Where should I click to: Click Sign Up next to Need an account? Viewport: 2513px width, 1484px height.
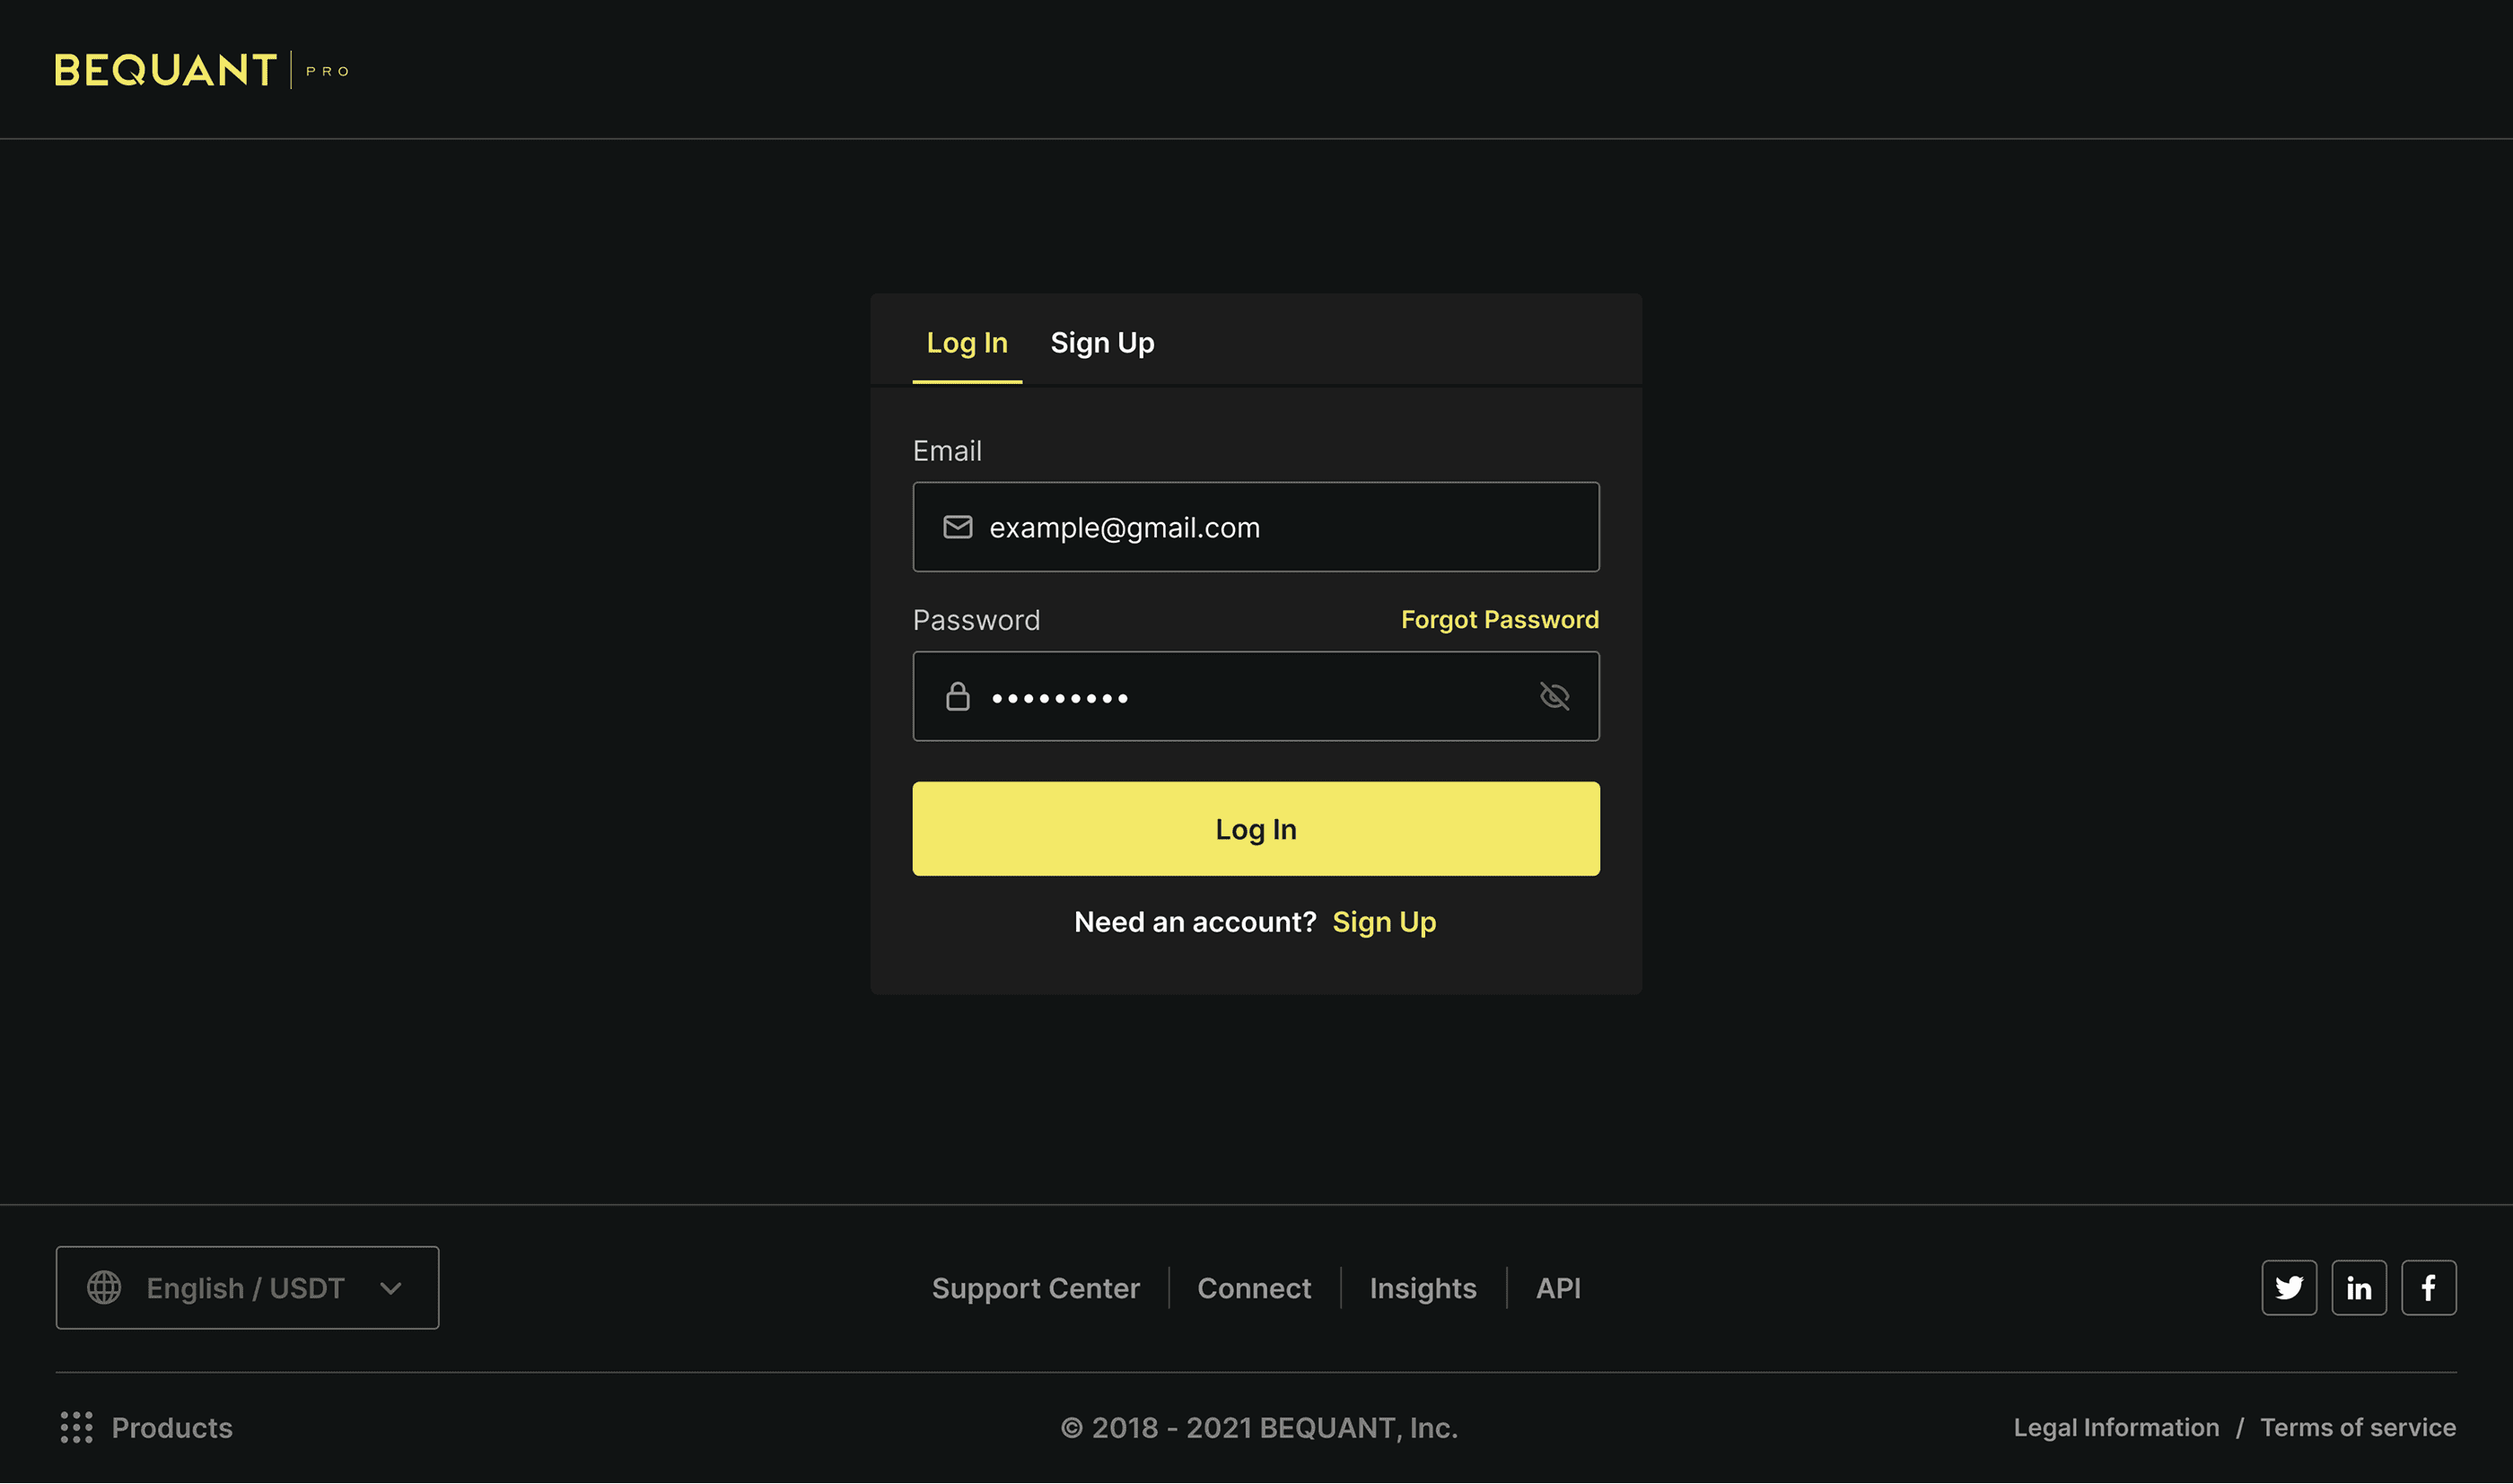tap(1384, 922)
